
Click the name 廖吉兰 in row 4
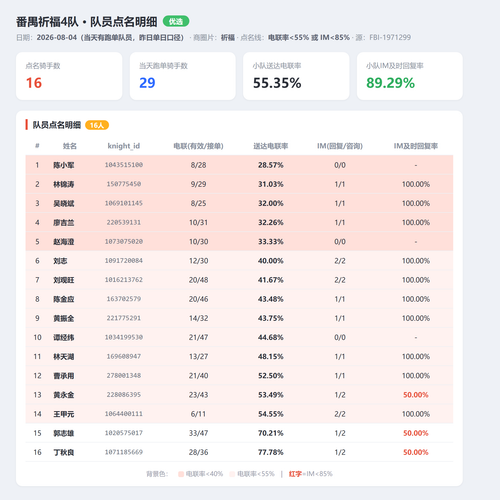point(64,223)
